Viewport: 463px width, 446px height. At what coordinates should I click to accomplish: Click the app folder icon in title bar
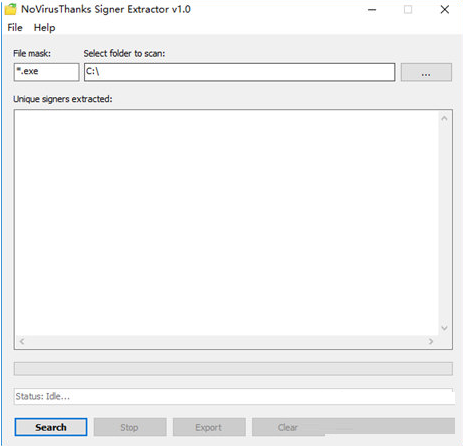[11, 9]
